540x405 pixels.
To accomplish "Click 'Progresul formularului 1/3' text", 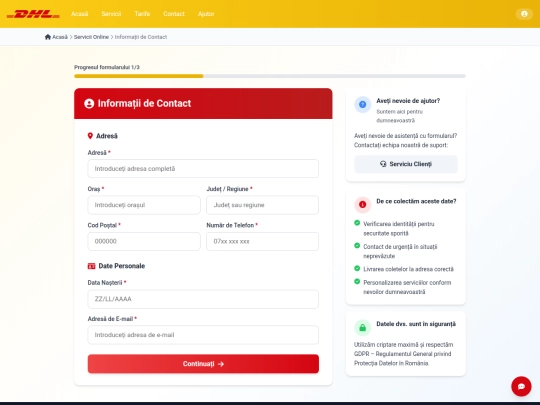I will point(107,67).
